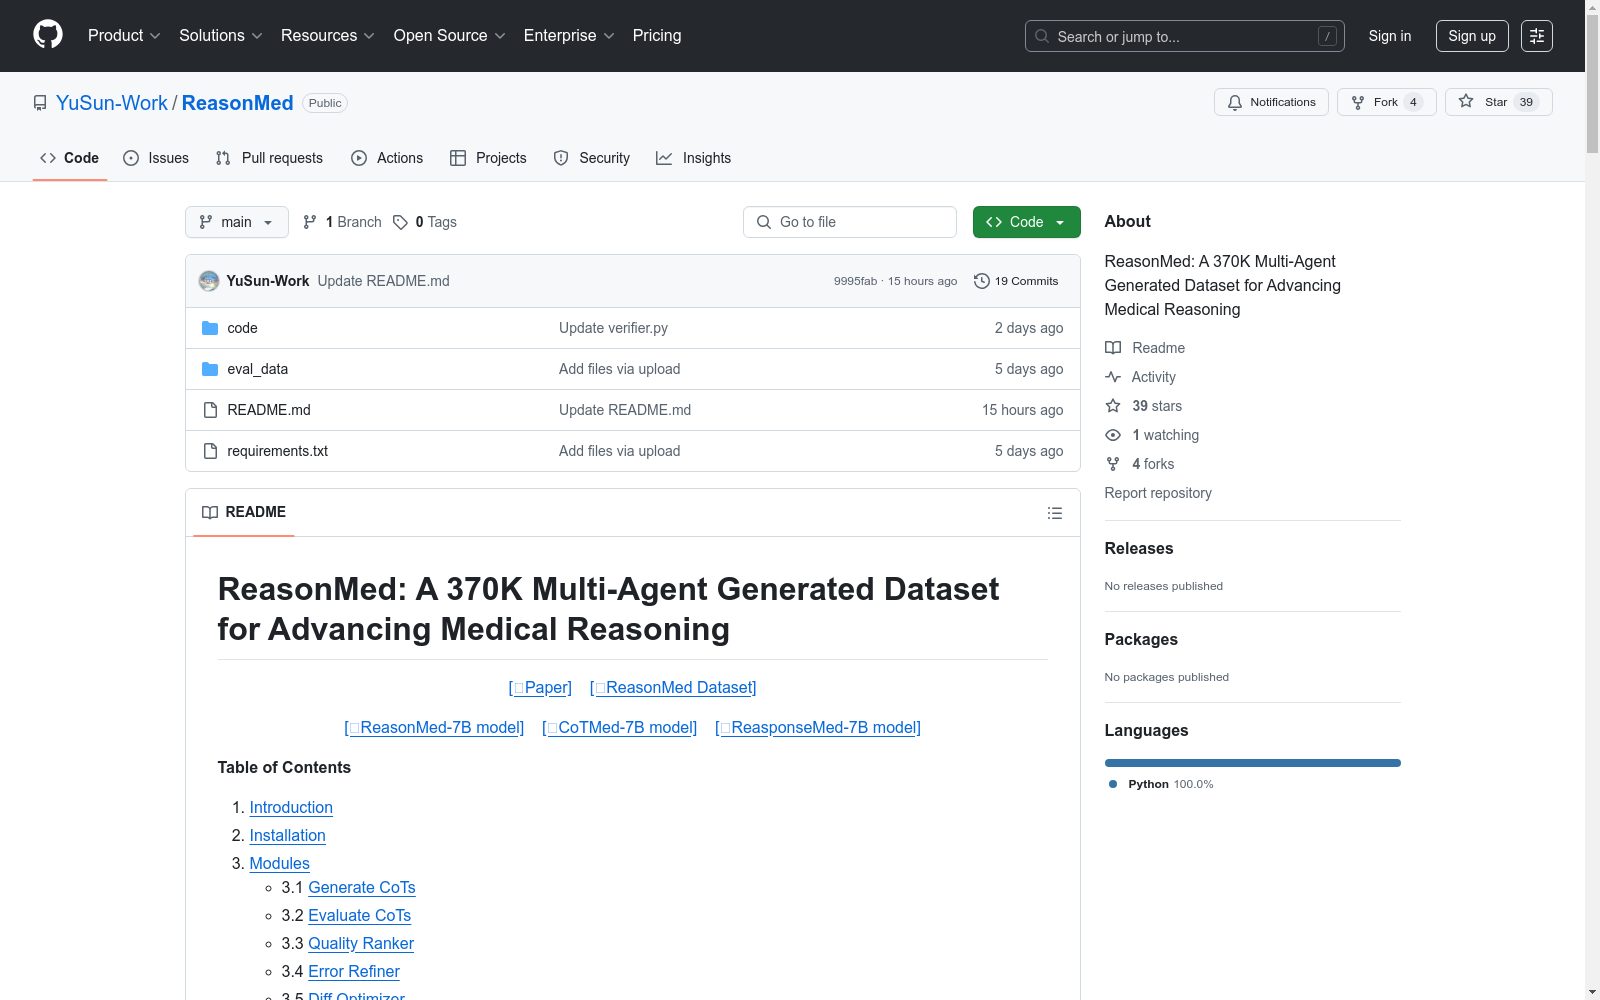This screenshot has width=1600, height=1000.
Task: Open the CoTMed-7B model link
Action: point(620,728)
